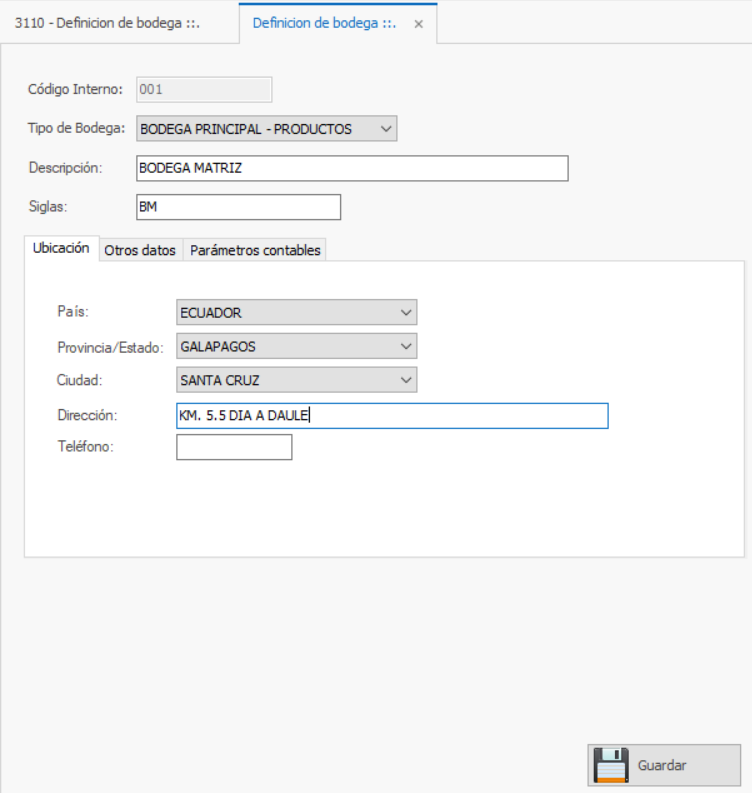Switch to the Parámetros contables tab
Image resolution: width=752 pixels, height=793 pixels.
click(x=255, y=250)
